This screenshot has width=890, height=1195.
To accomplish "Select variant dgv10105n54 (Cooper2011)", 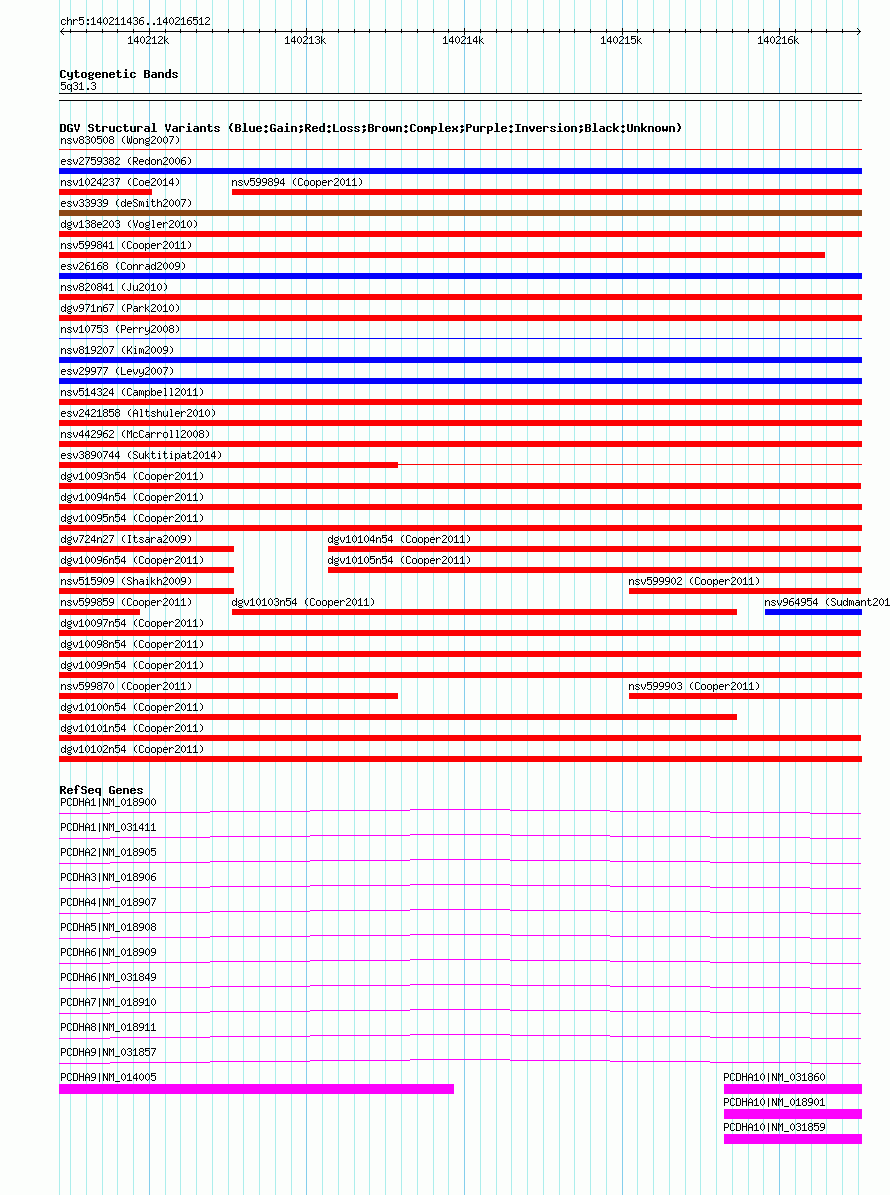I will point(399,560).
